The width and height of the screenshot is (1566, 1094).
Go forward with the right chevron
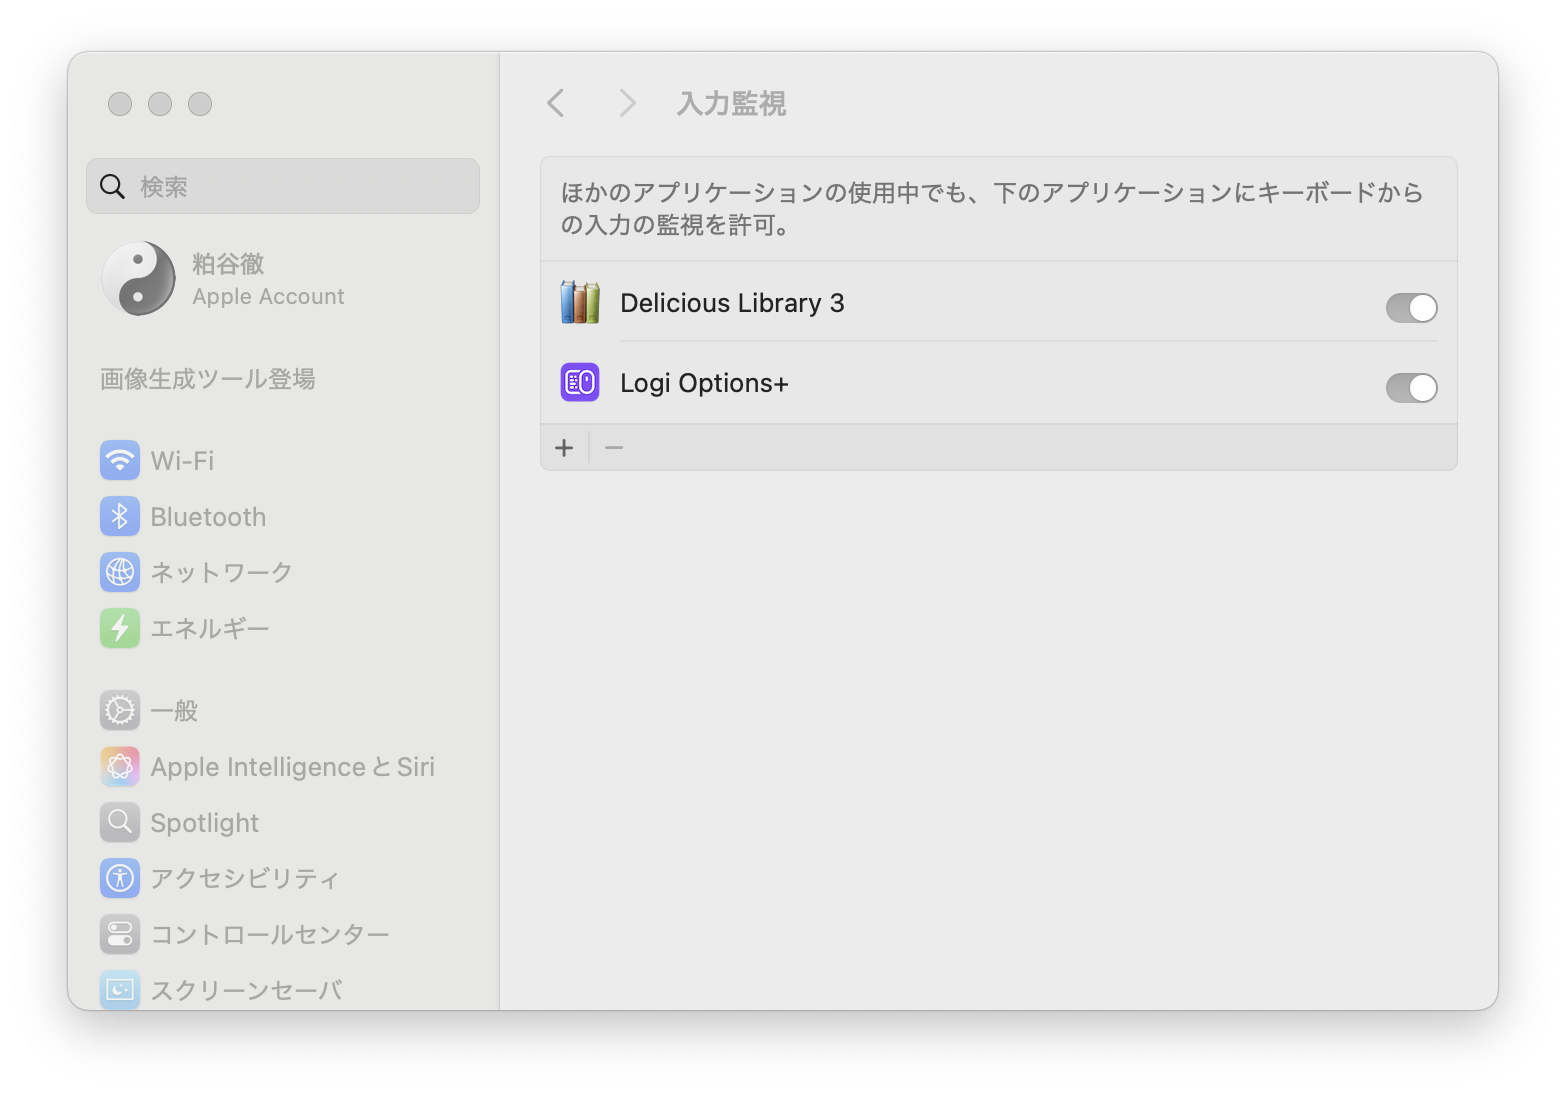click(x=627, y=103)
